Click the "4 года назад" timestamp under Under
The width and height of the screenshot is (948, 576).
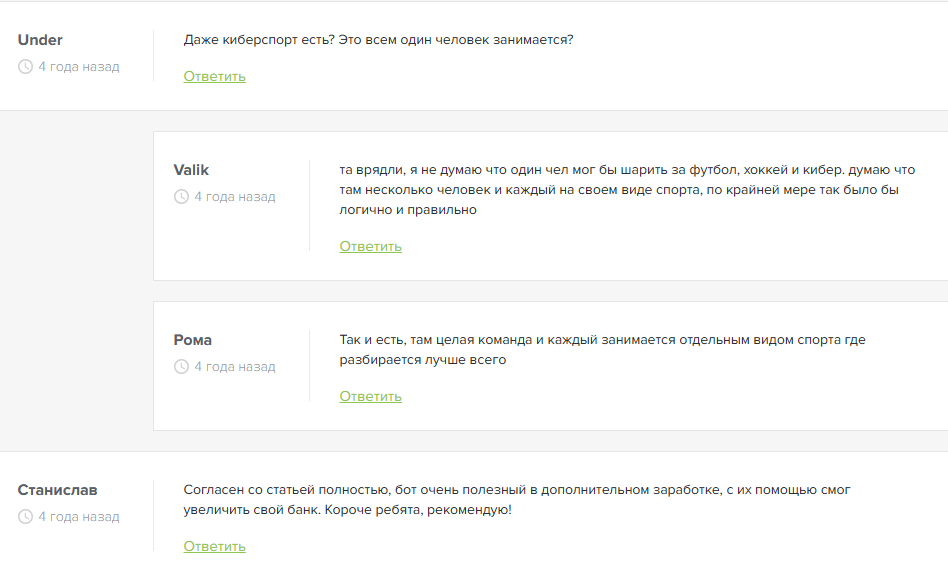[79, 67]
